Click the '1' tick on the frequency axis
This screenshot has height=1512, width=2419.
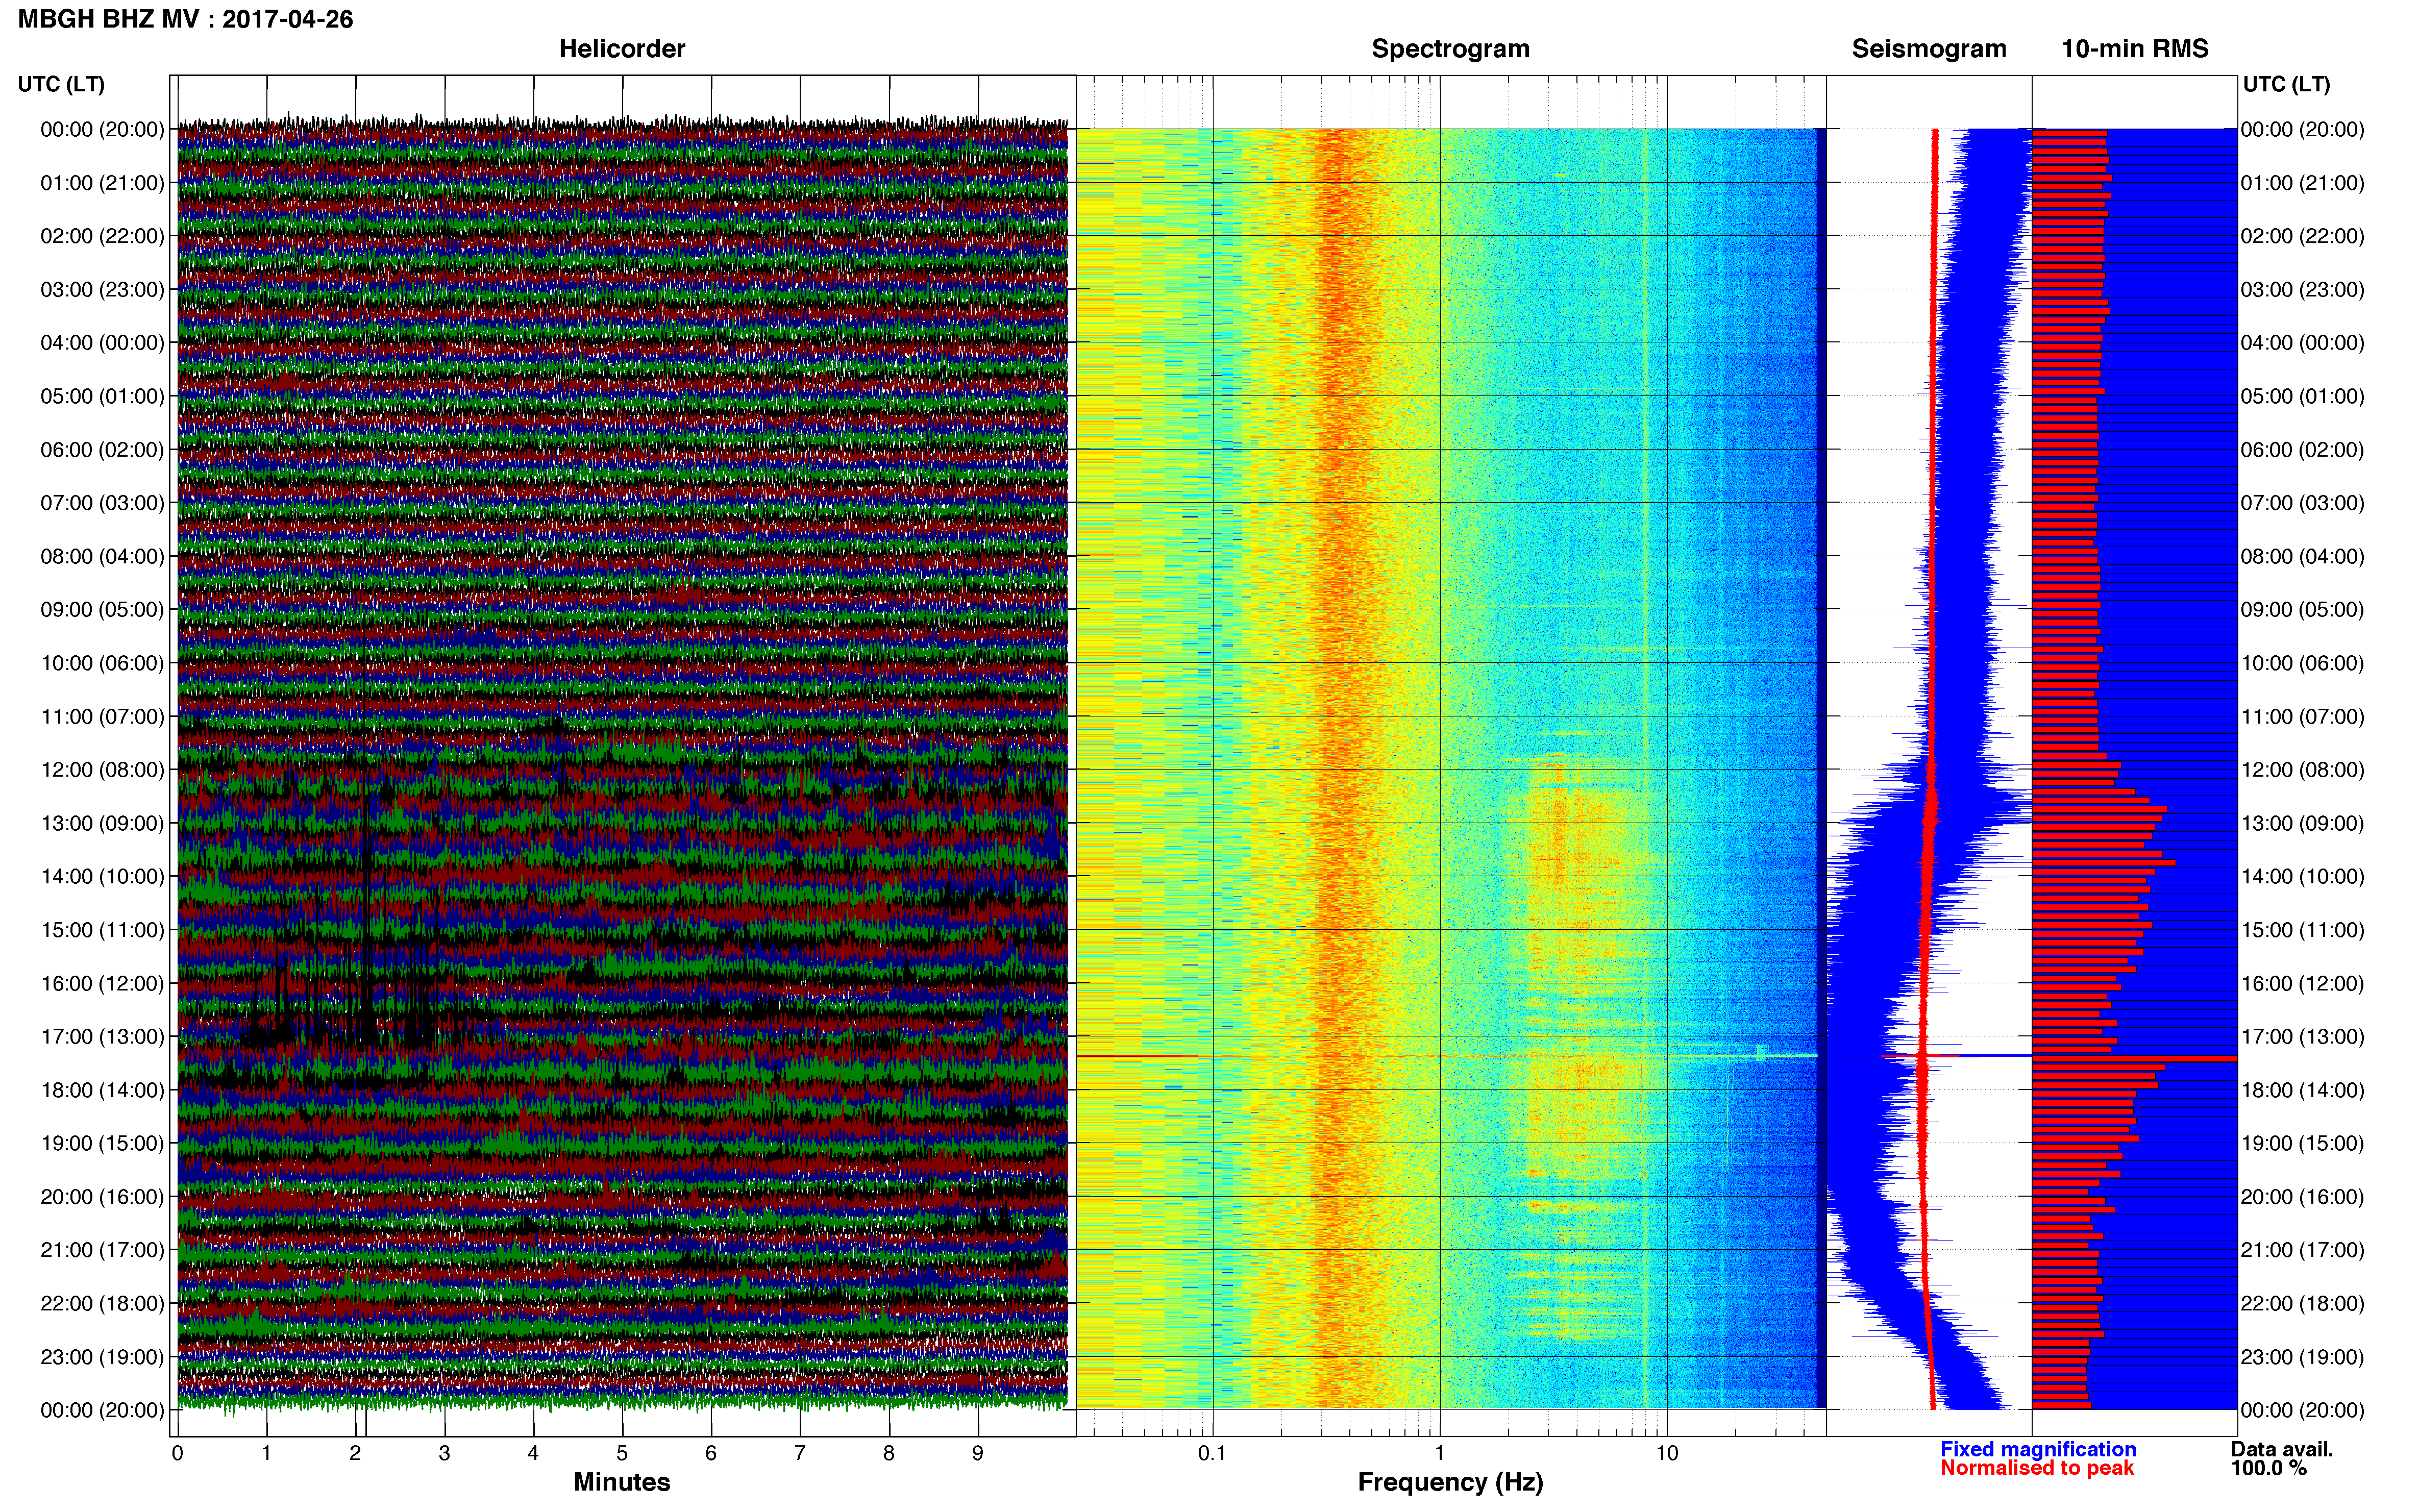[1440, 1453]
